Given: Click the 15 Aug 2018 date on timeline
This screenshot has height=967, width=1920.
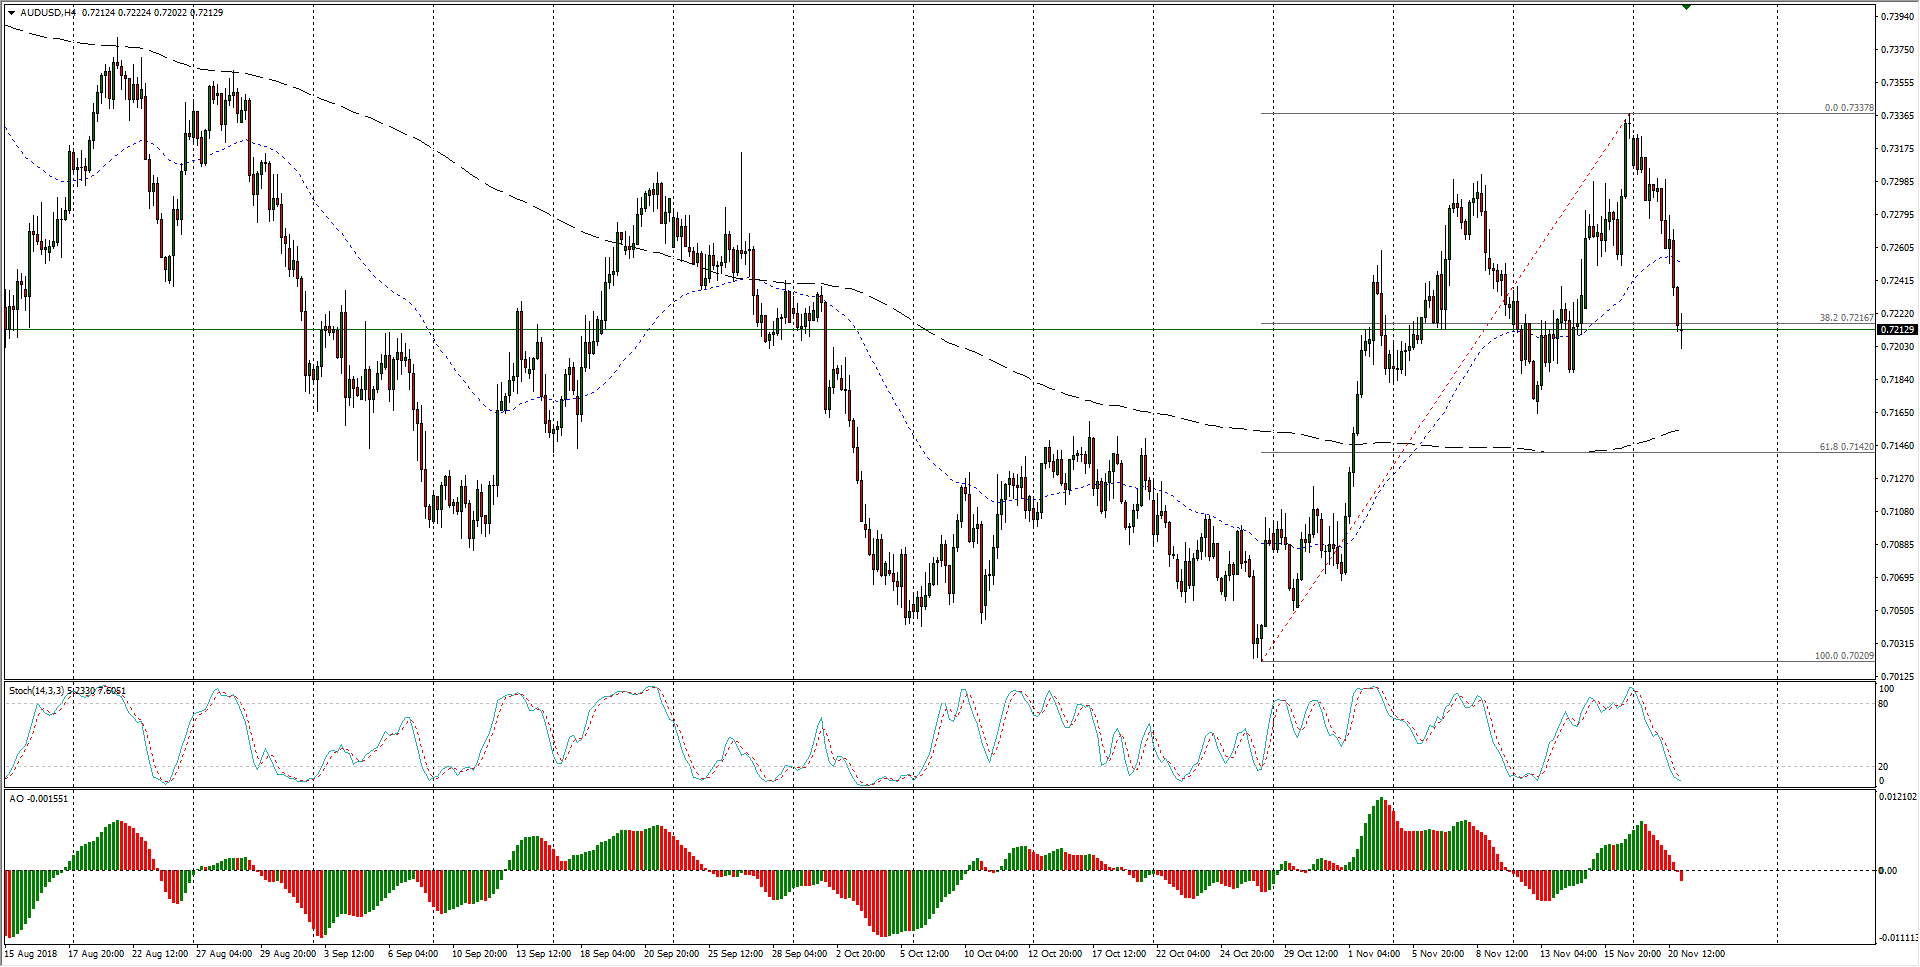Looking at the screenshot, I should 31,954.
